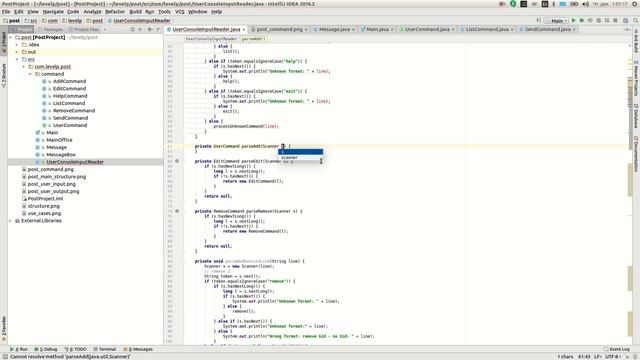
Task: Click the 'levelp' breadcrumb in navigation bar
Action: 75,20
